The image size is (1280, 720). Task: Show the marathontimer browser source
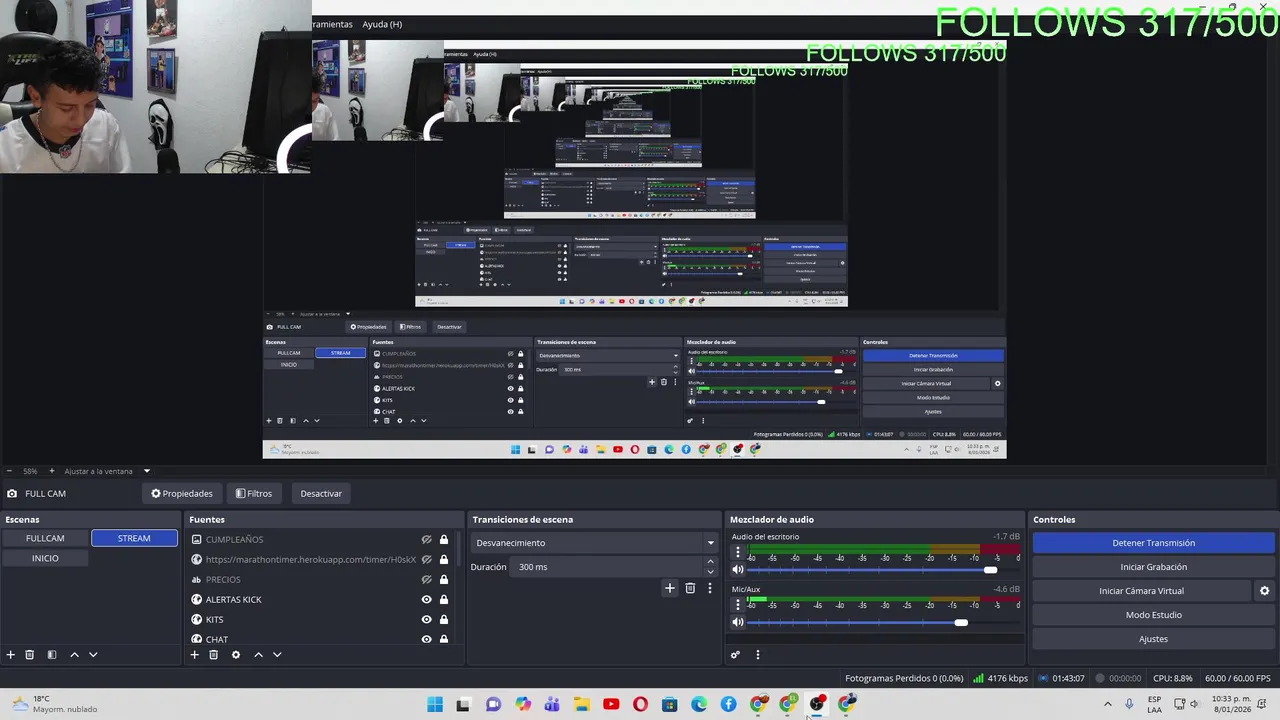(427, 560)
